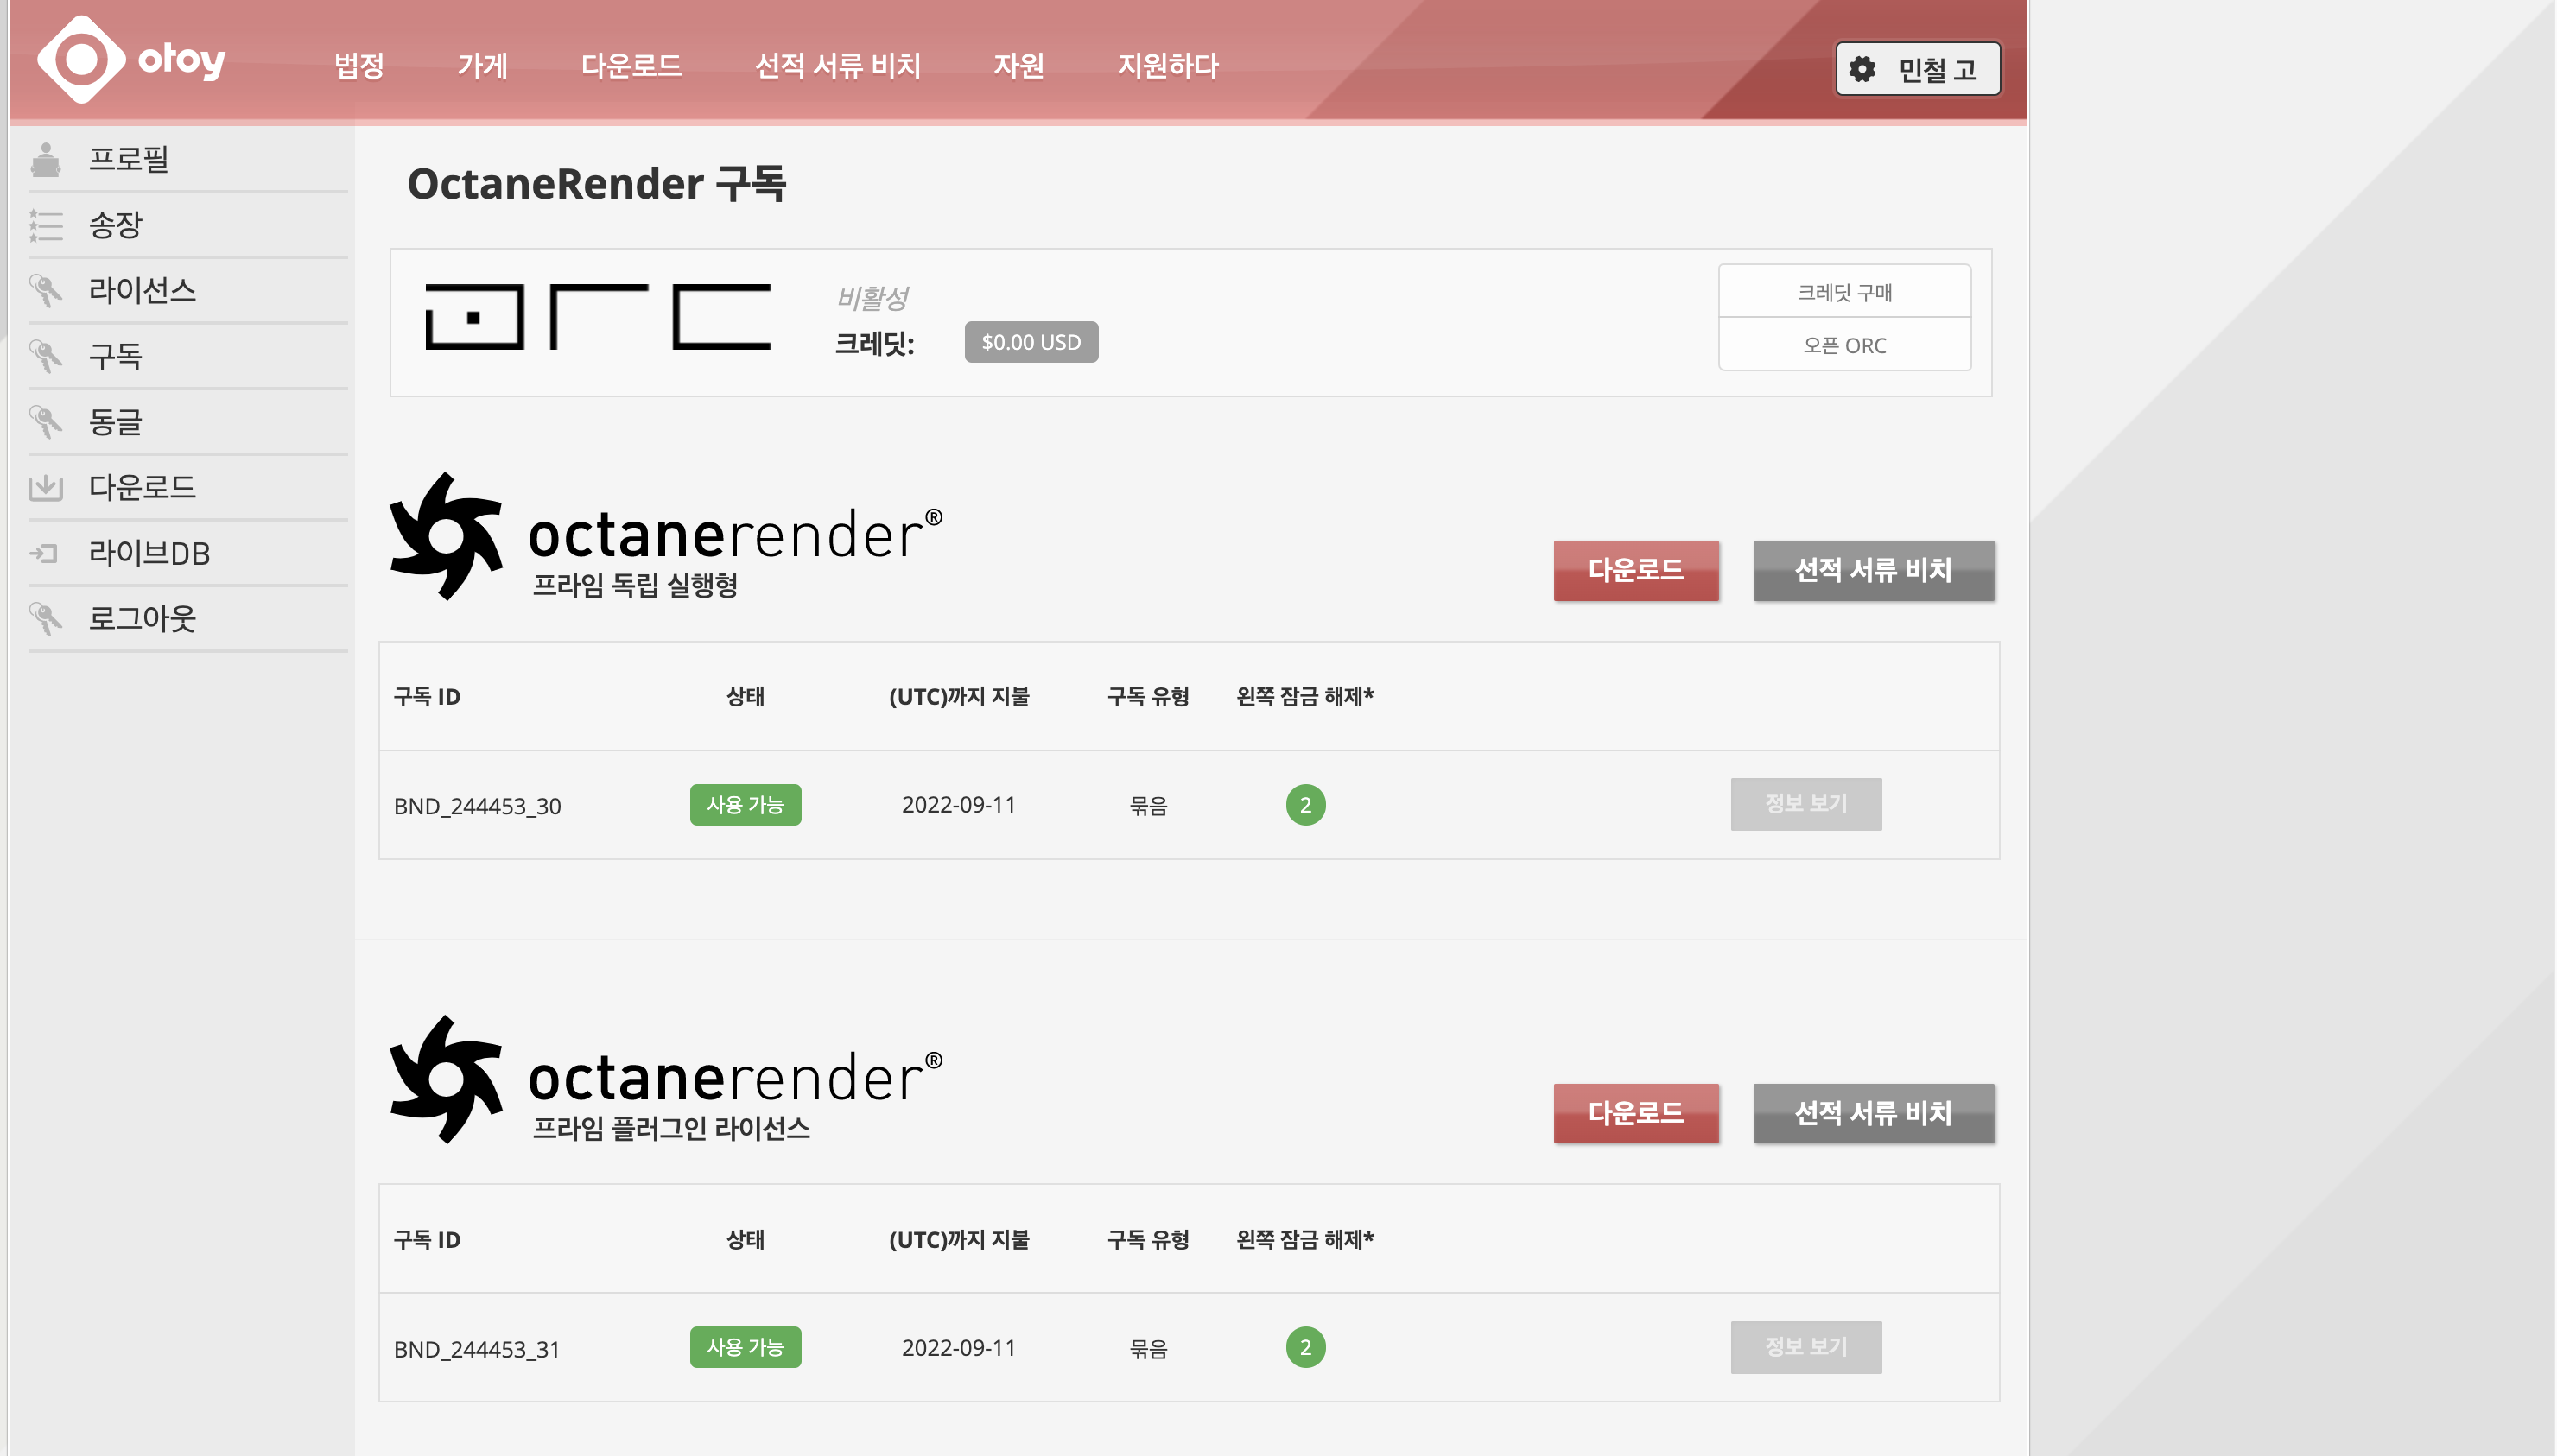Select 로그아웃 in the sidebar

[x=142, y=619]
